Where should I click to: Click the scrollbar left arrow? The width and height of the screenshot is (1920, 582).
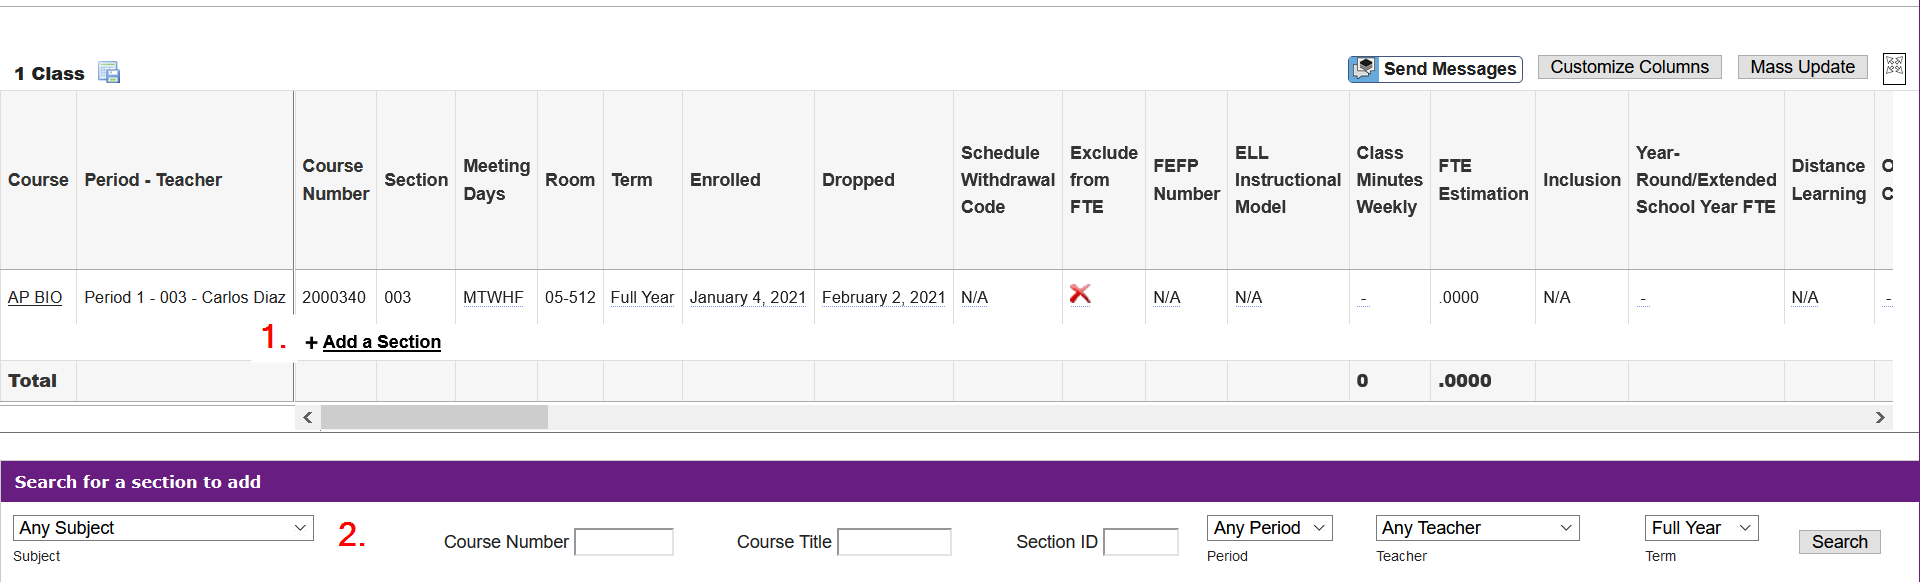click(308, 417)
